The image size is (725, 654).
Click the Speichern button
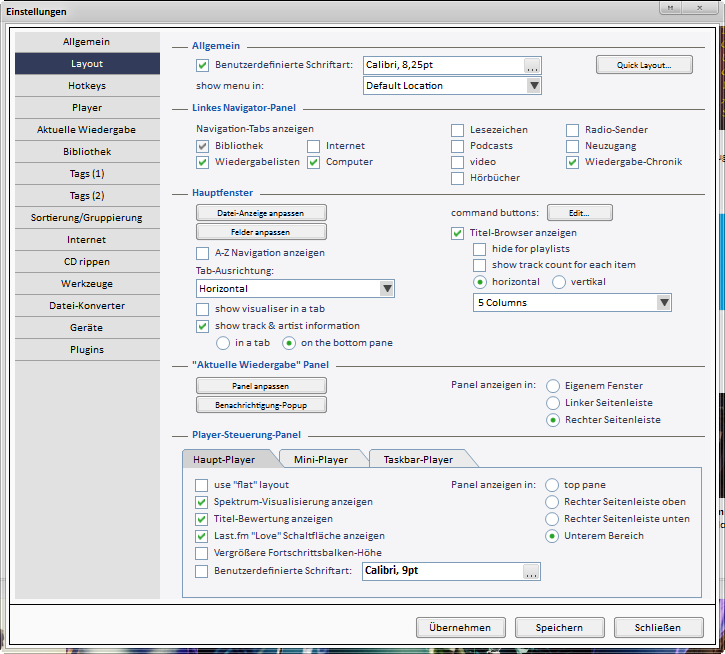click(x=559, y=628)
